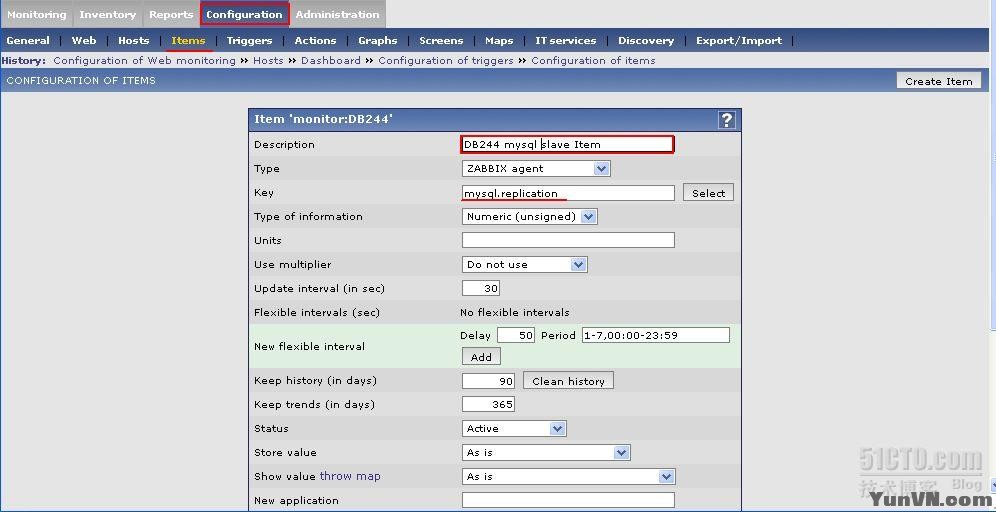Click the Add flexible interval button

click(x=481, y=356)
